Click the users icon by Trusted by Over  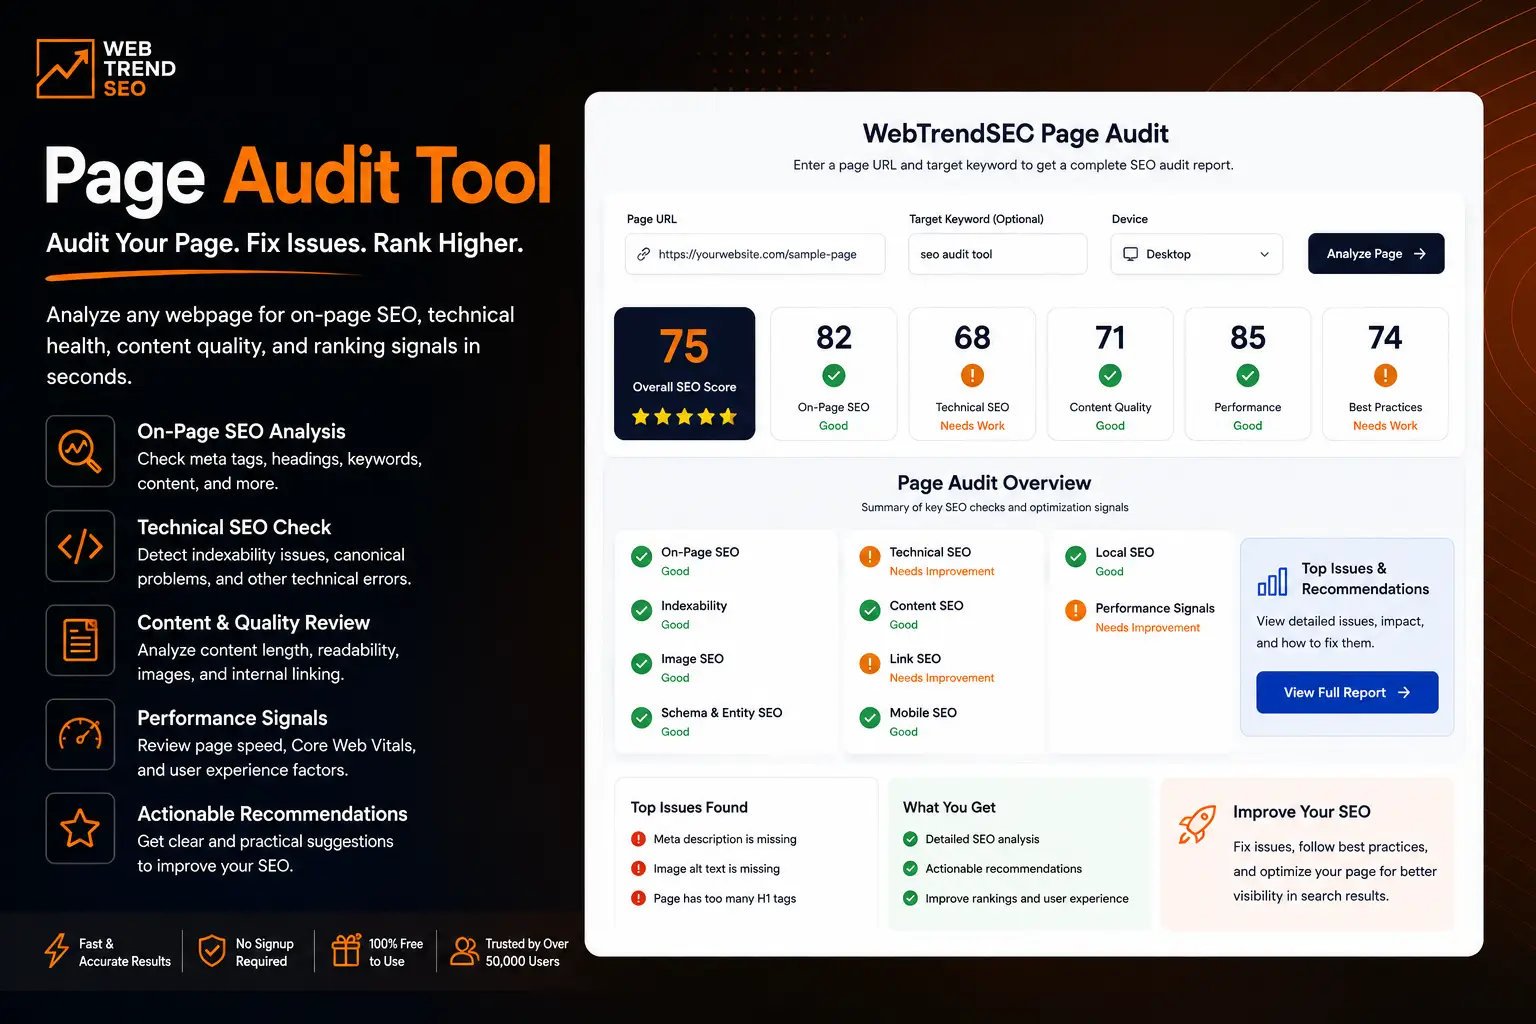[x=464, y=950]
